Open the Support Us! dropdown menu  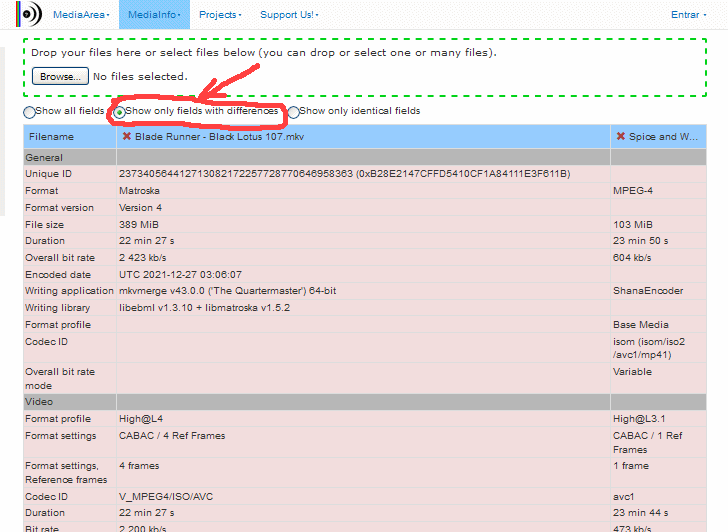[289, 14]
